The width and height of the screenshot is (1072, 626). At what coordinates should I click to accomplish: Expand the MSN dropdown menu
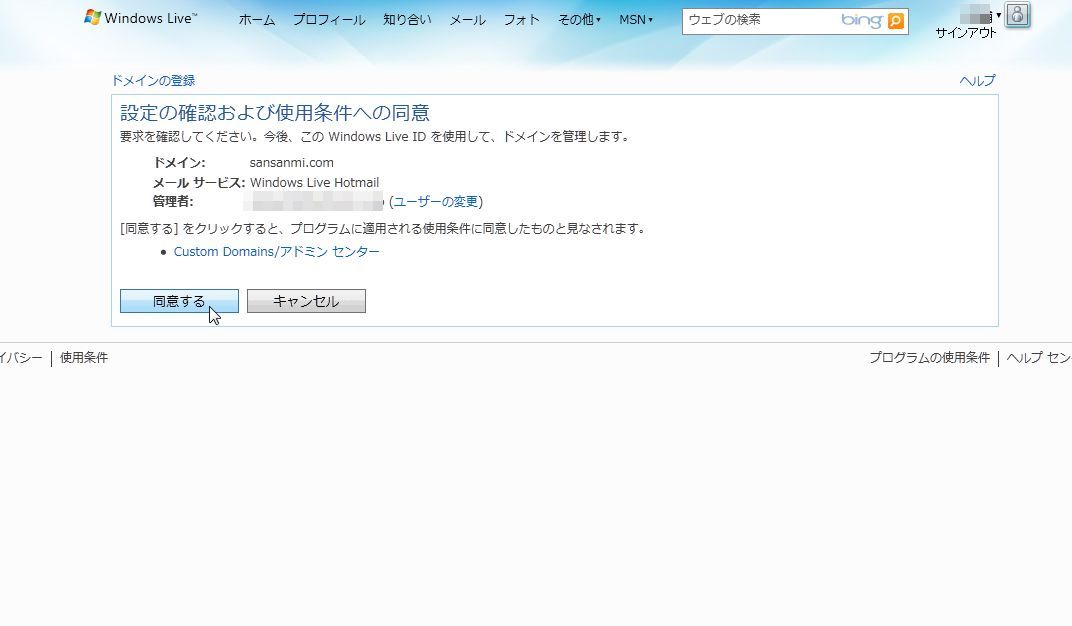[636, 20]
